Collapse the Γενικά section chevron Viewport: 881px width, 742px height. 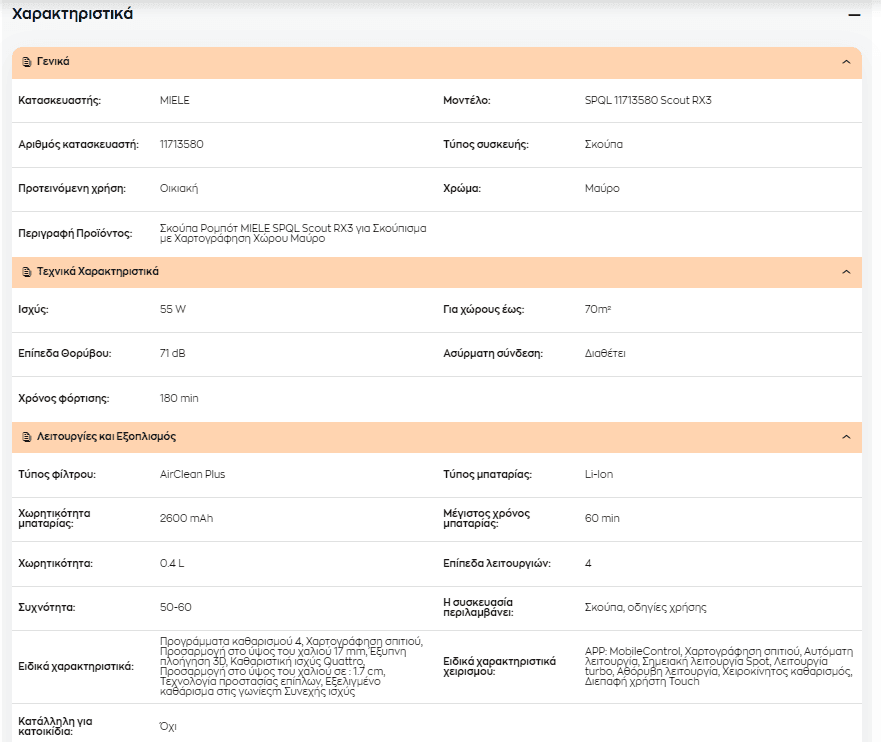pyautogui.click(x=846, y=62)
